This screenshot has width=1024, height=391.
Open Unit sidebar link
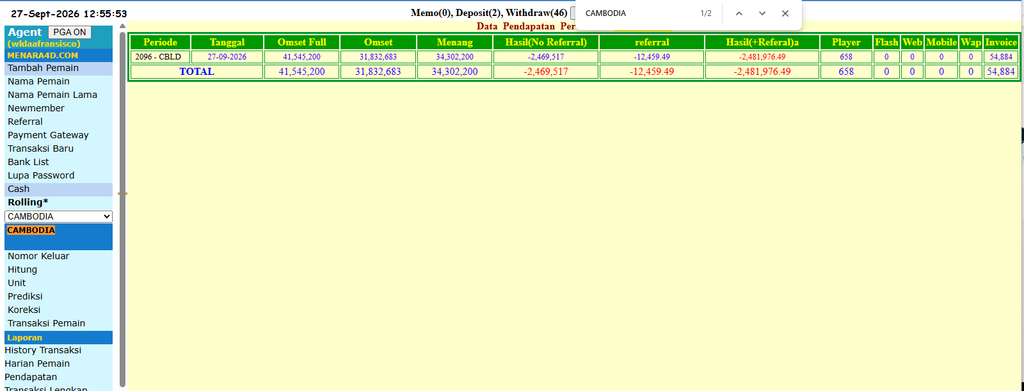pos(16,283)
